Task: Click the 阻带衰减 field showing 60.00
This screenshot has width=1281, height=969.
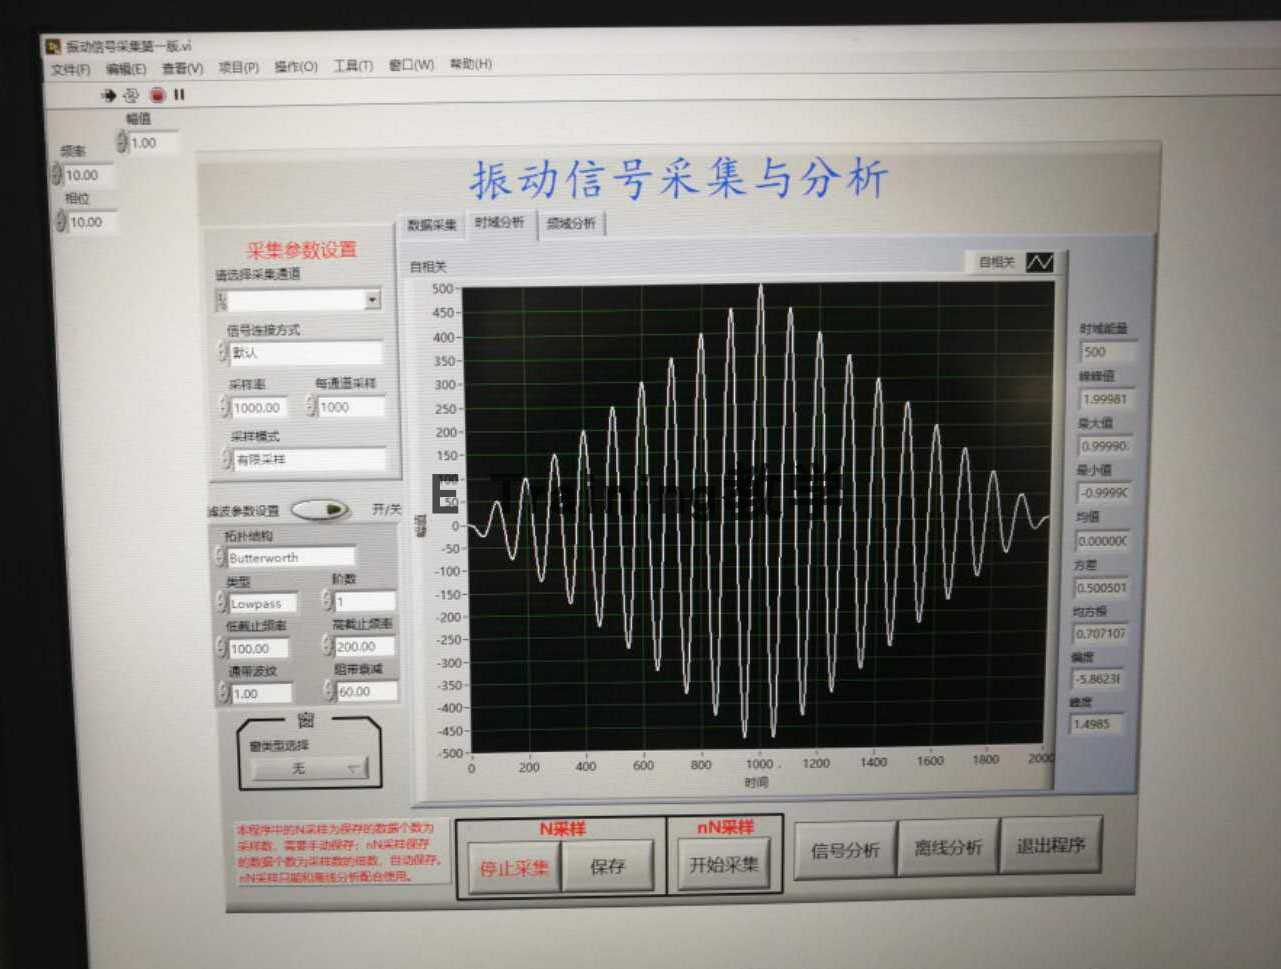Action: [x=367, y=691]
